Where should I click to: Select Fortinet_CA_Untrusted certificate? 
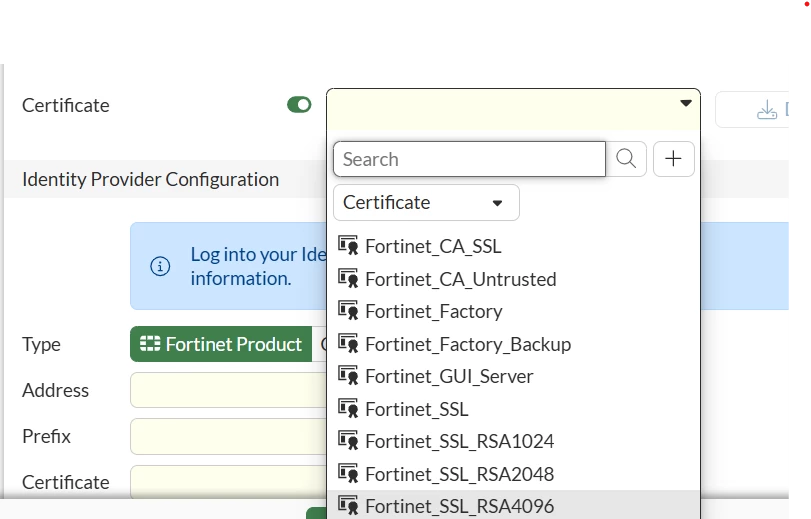point(513,279)
